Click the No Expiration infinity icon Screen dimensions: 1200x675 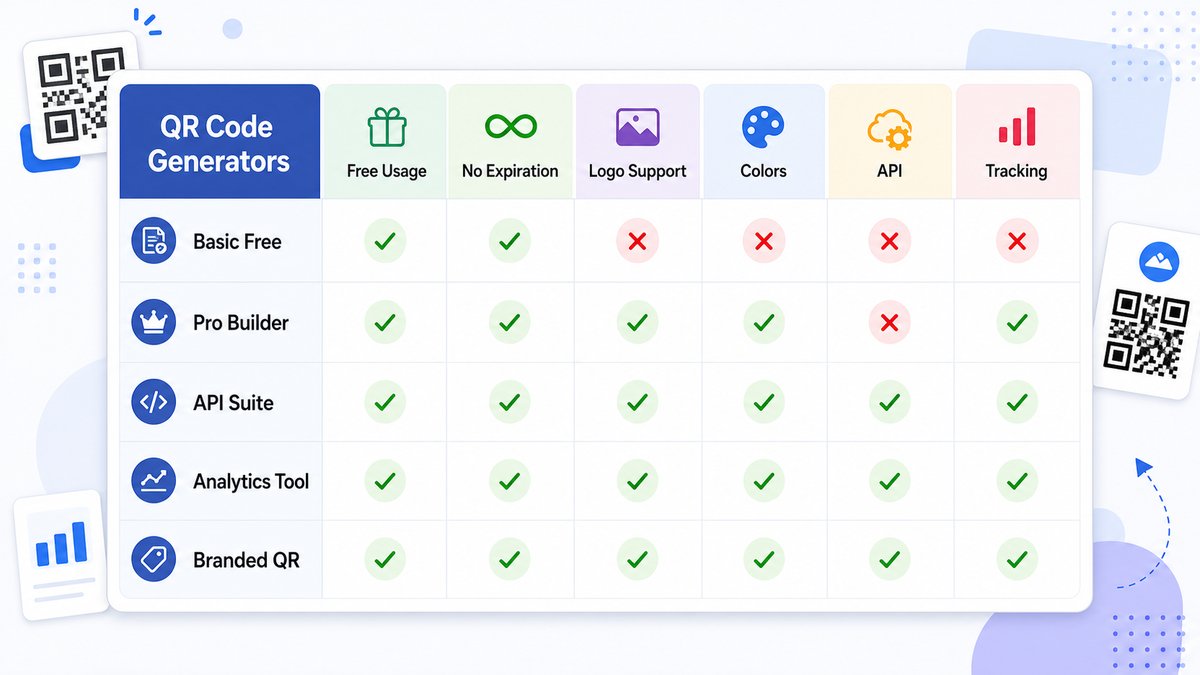(x=510, y=127)
